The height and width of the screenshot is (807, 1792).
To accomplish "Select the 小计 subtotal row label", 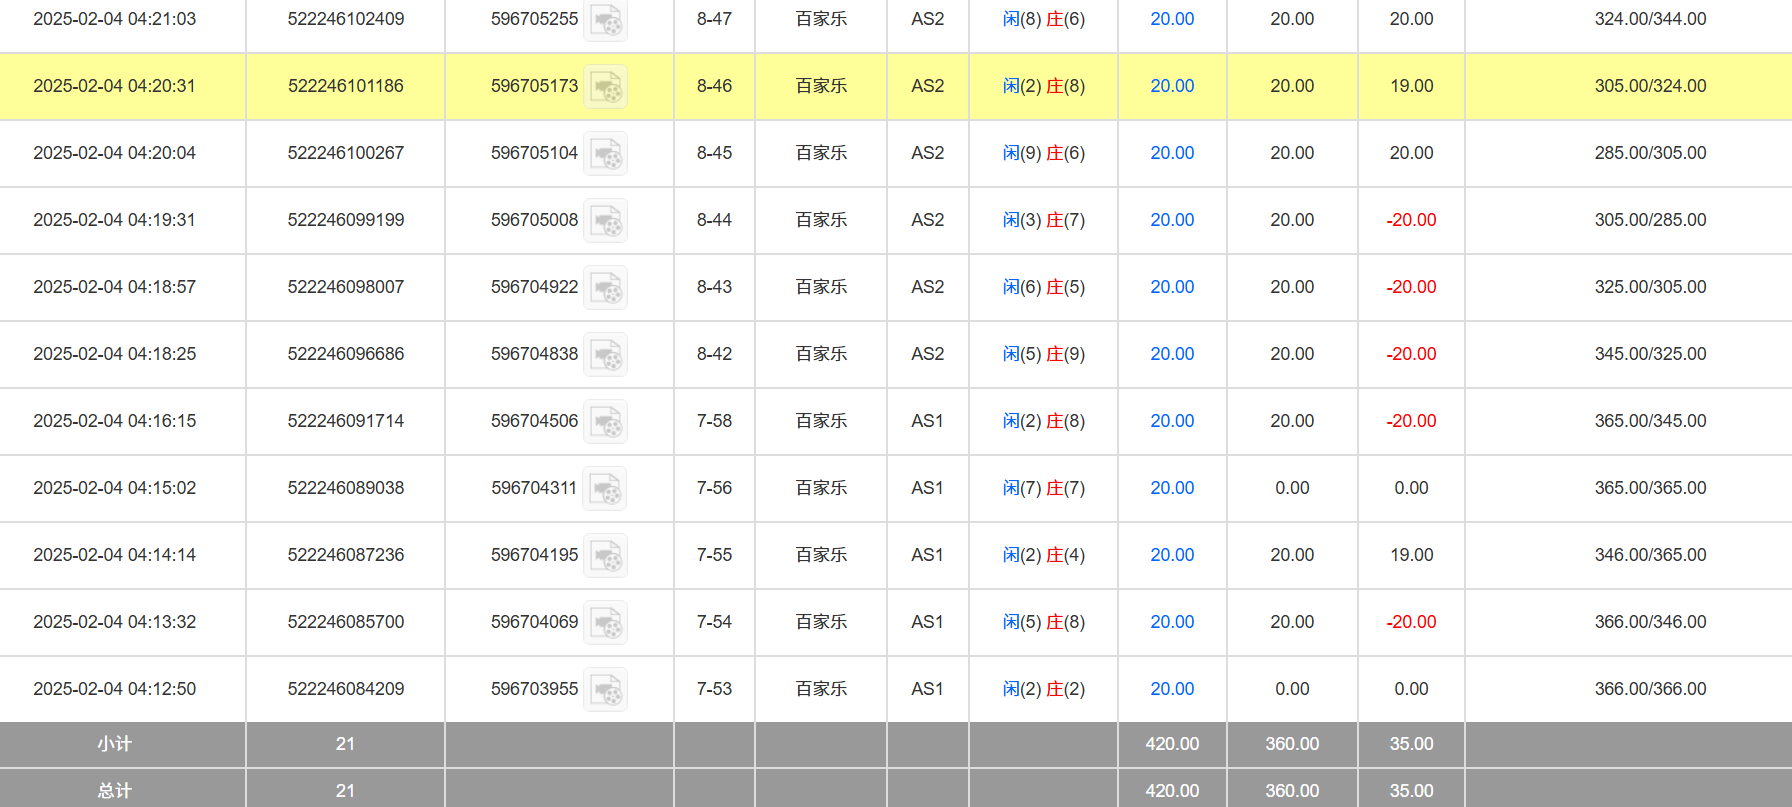I will click(115, 744).
